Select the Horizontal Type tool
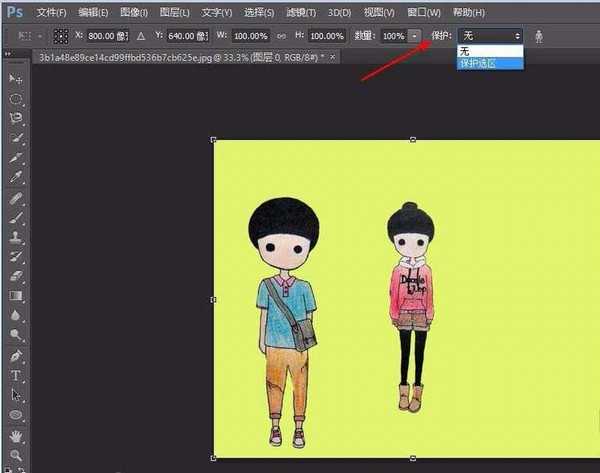The image size is (600, 473). (16, 376)
